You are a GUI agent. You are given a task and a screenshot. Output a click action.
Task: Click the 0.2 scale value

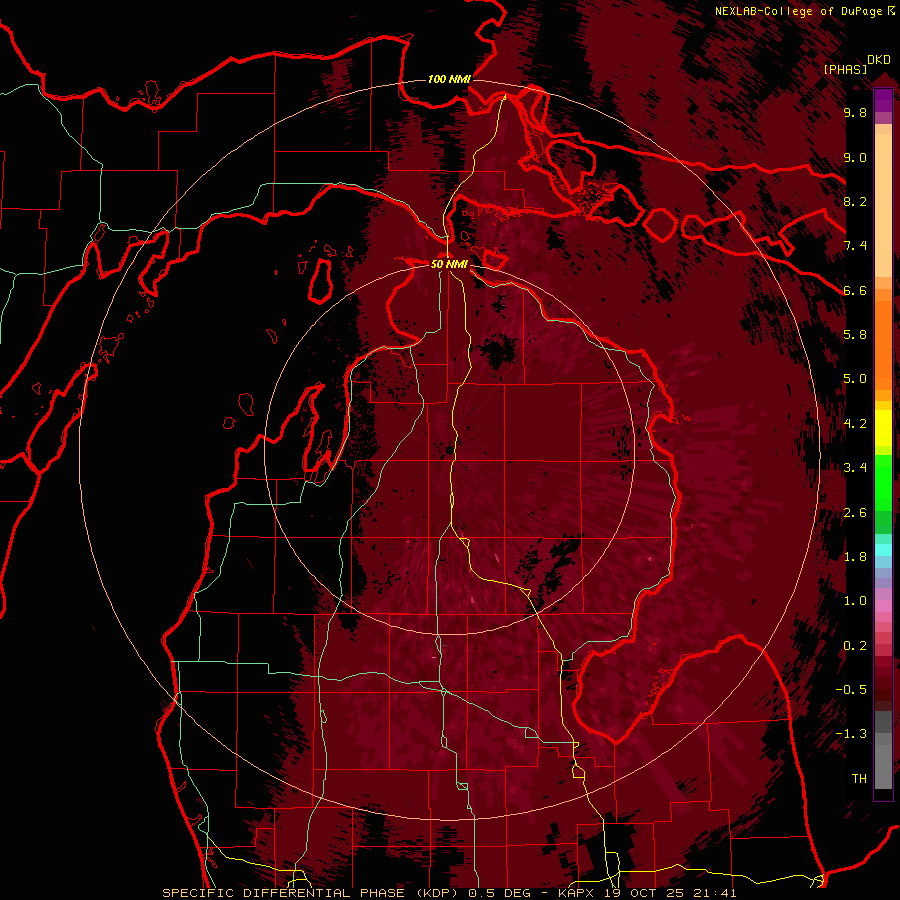click(855, 645)
